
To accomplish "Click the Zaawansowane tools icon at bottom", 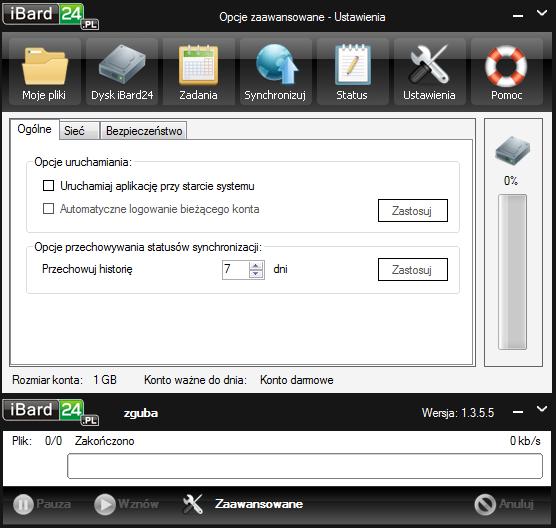I will pyautogui.click(x=193, y=504).
